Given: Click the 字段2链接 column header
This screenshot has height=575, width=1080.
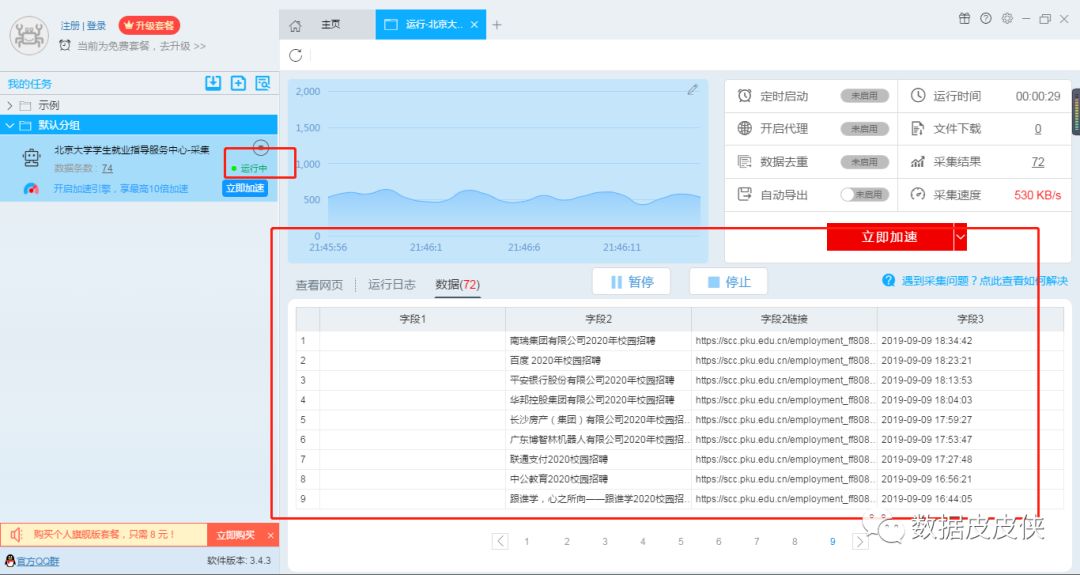Looking at the screenshot, I should 784,319.
